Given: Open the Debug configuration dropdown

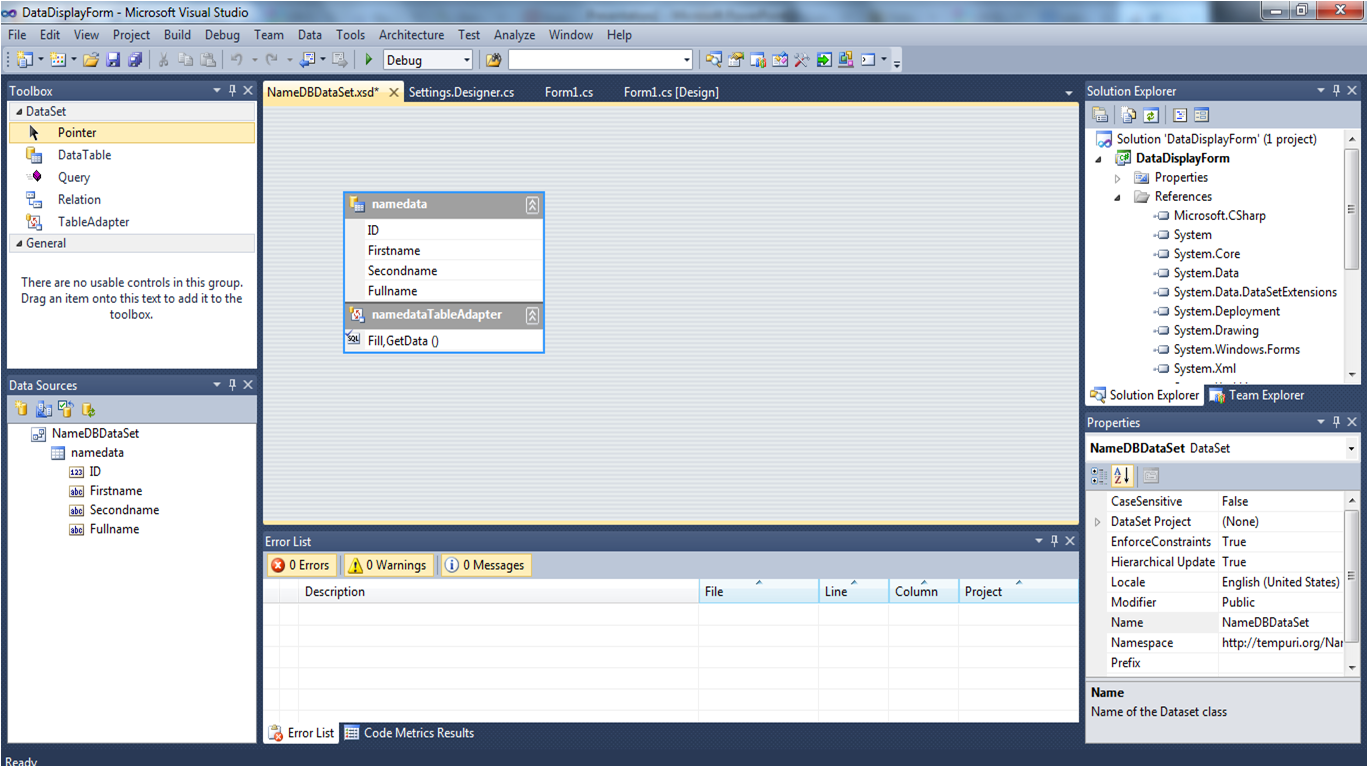Looking at the screenshot, I should [467, 60].
